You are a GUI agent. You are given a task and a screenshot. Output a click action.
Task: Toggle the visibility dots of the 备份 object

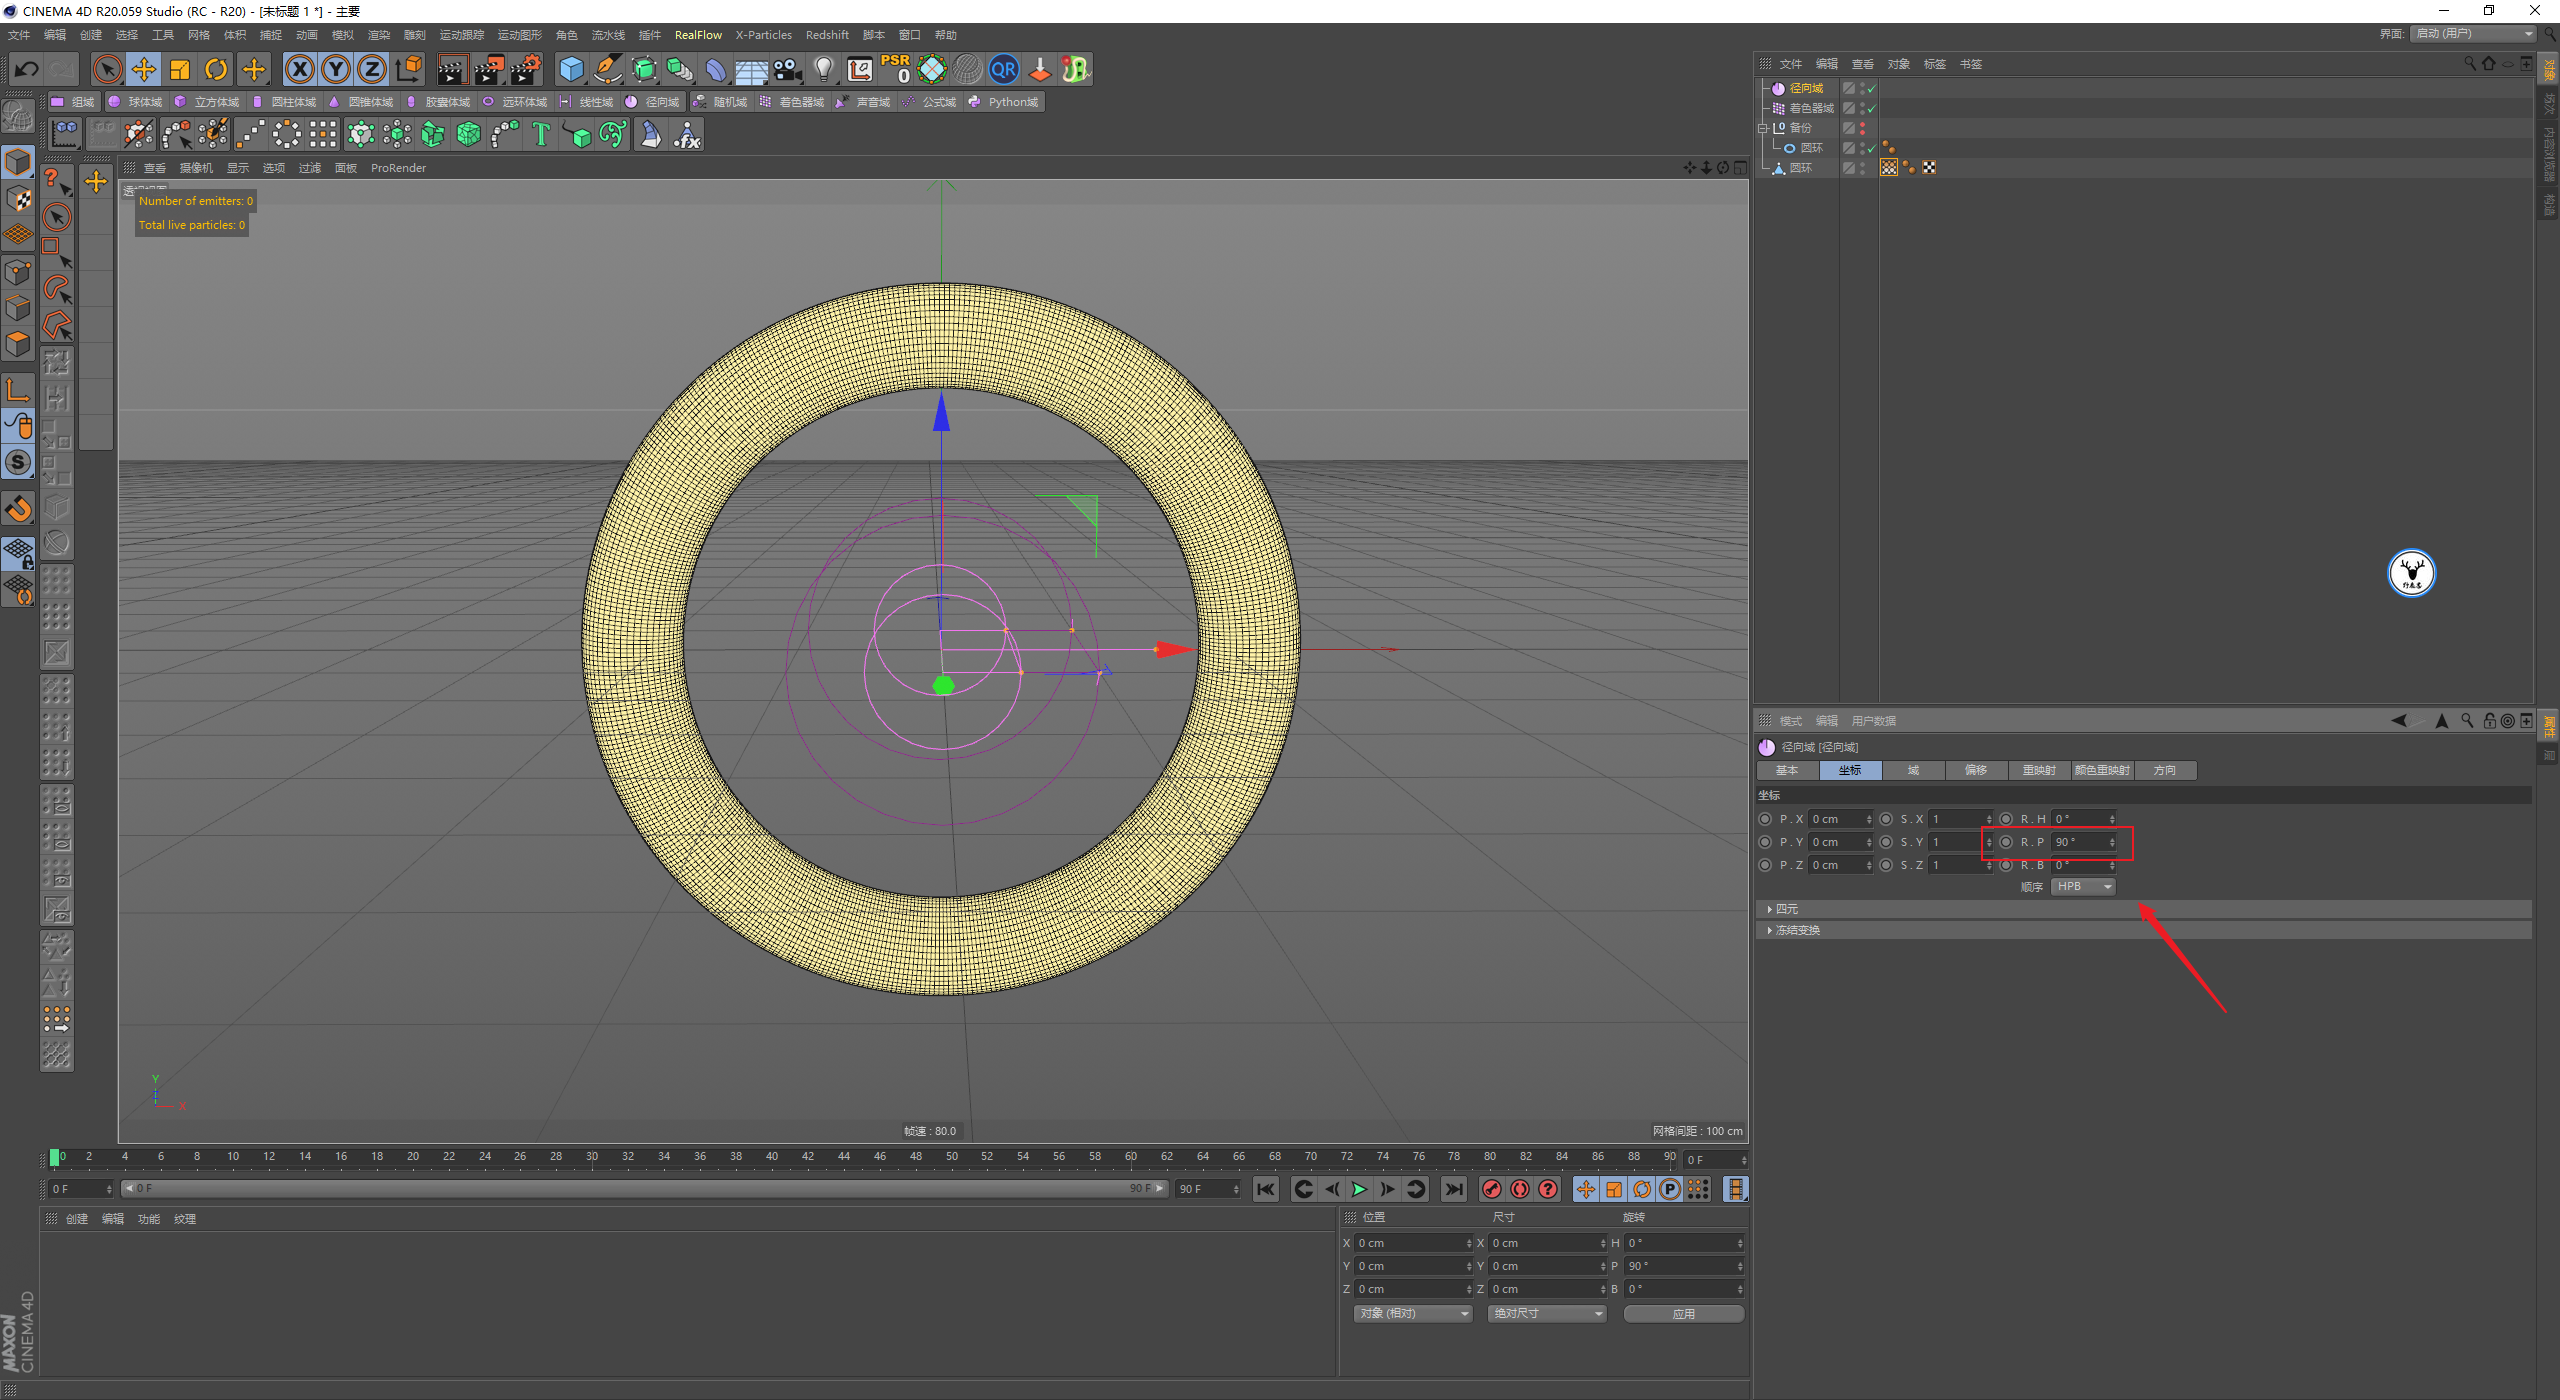[1862, 128]
